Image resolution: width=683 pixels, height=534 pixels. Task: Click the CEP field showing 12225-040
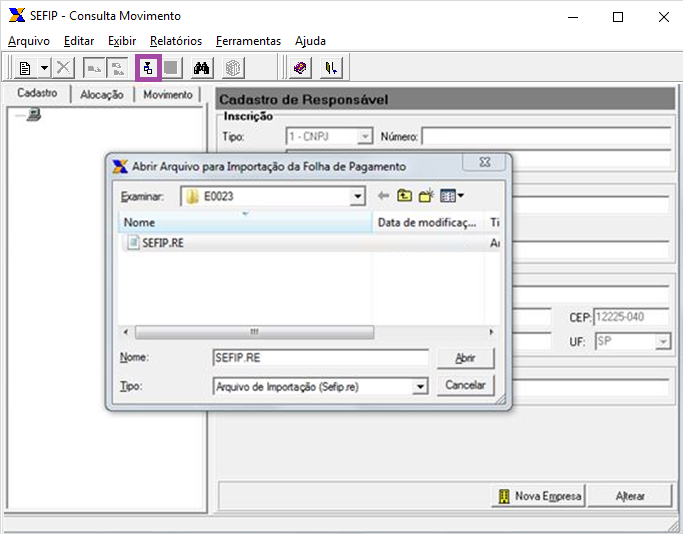point(631,317)
